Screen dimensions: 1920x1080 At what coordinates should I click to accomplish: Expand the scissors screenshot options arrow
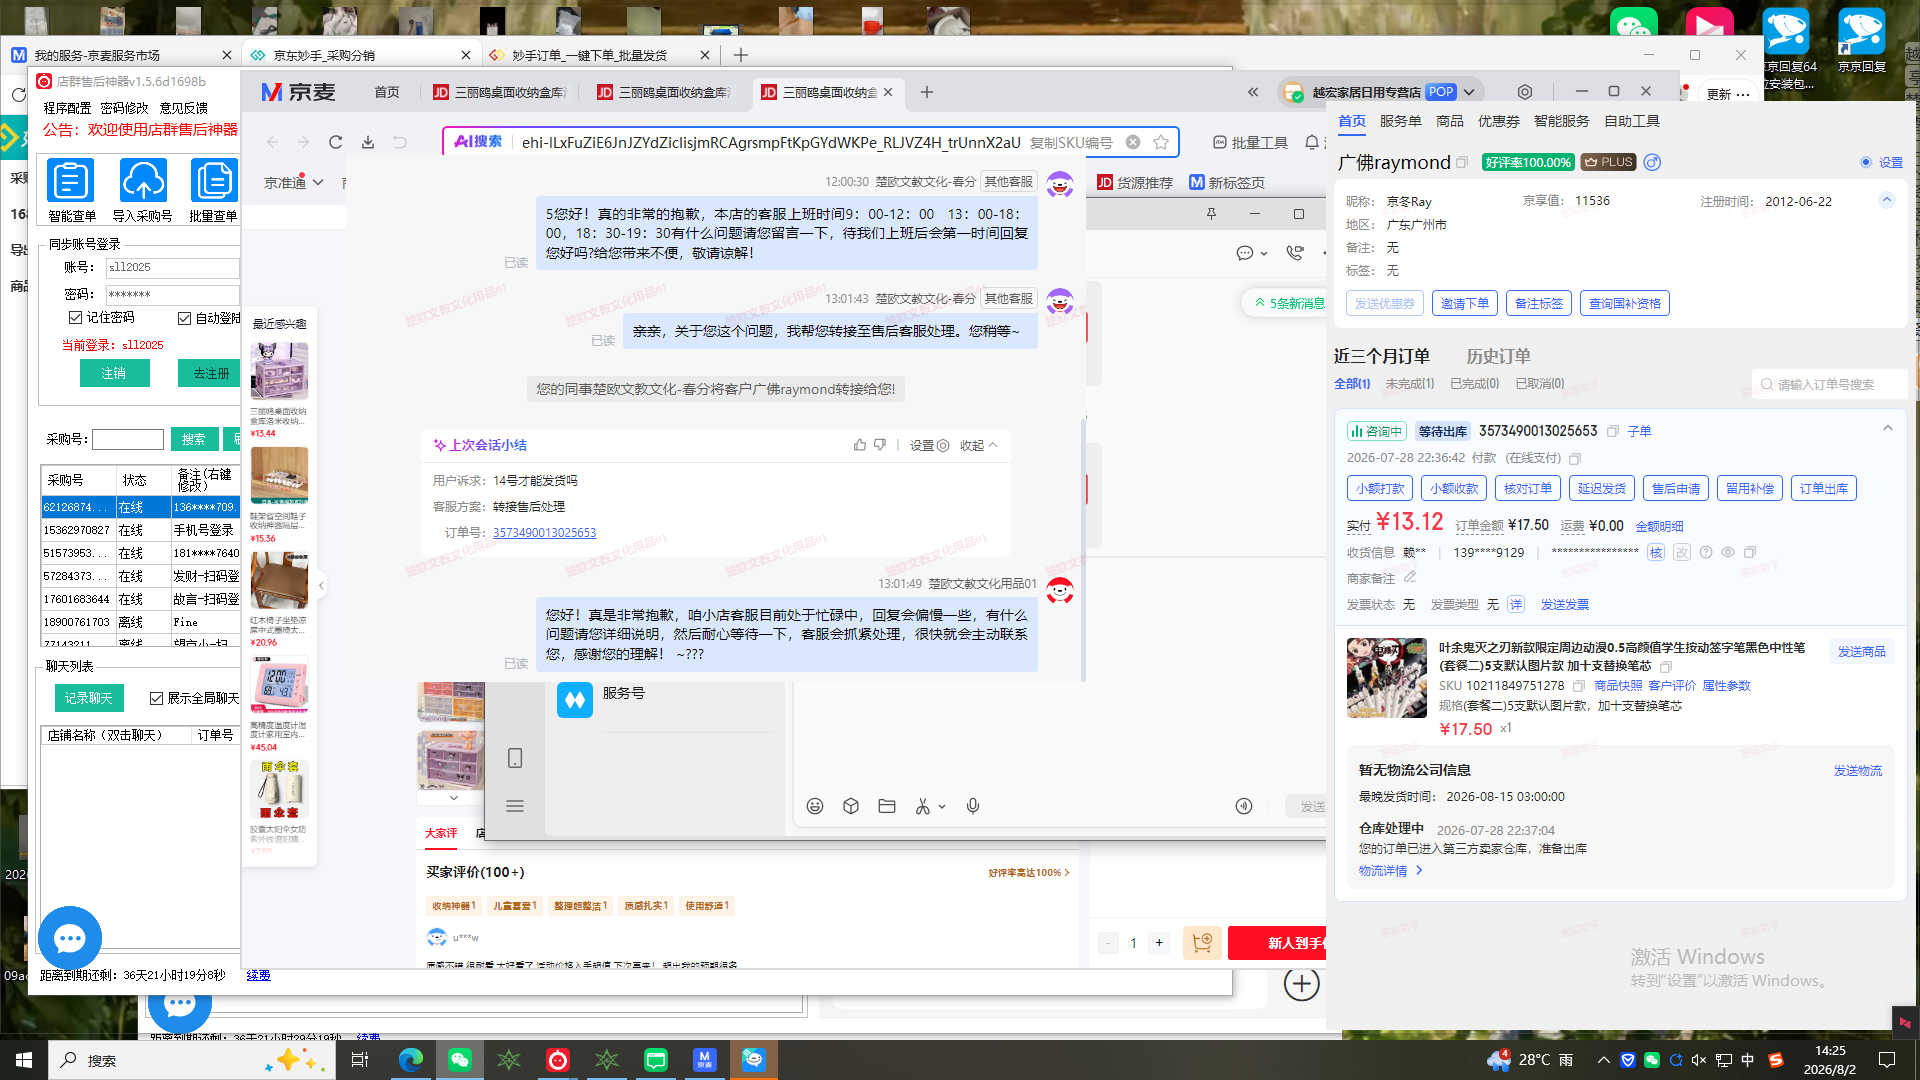click(x=942, y=807)
